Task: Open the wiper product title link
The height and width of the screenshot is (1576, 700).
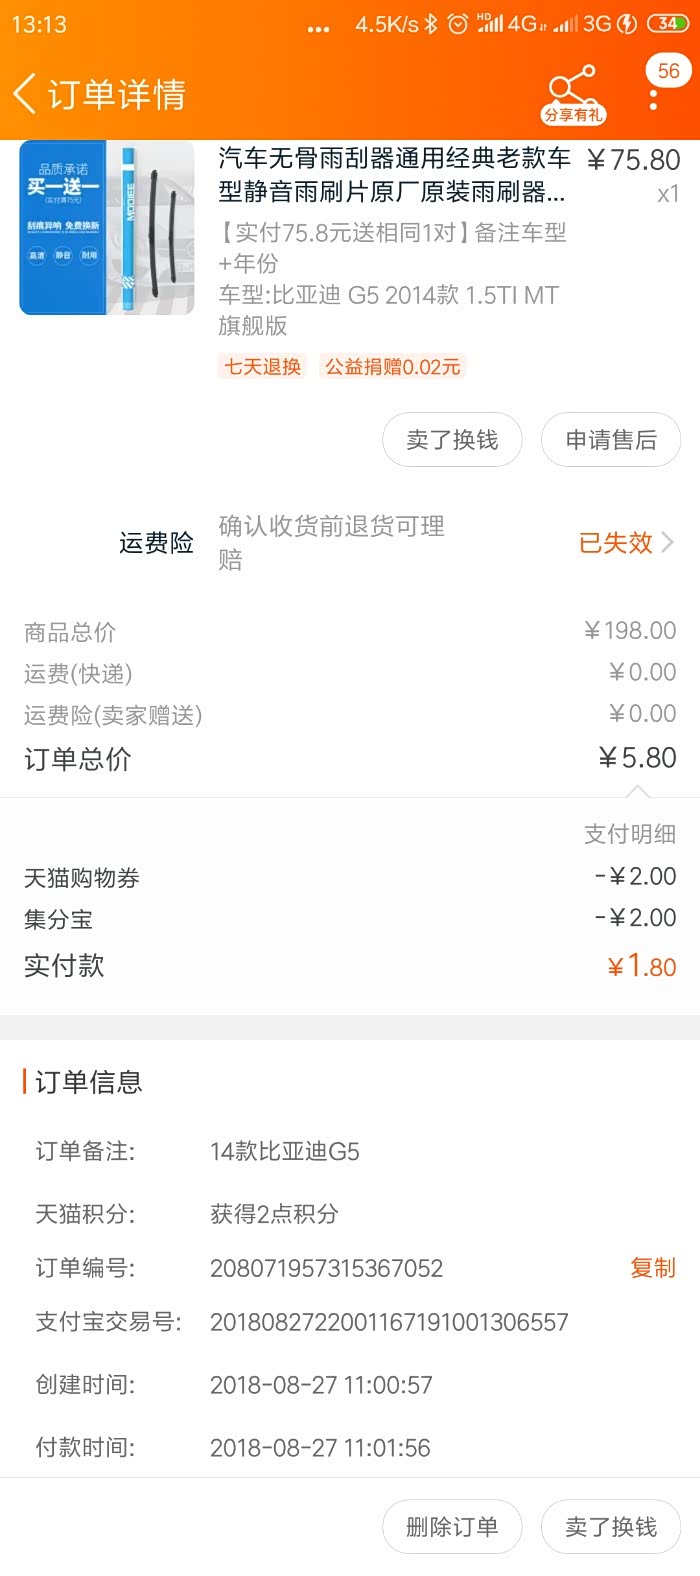Action: (x=394, y=174)
